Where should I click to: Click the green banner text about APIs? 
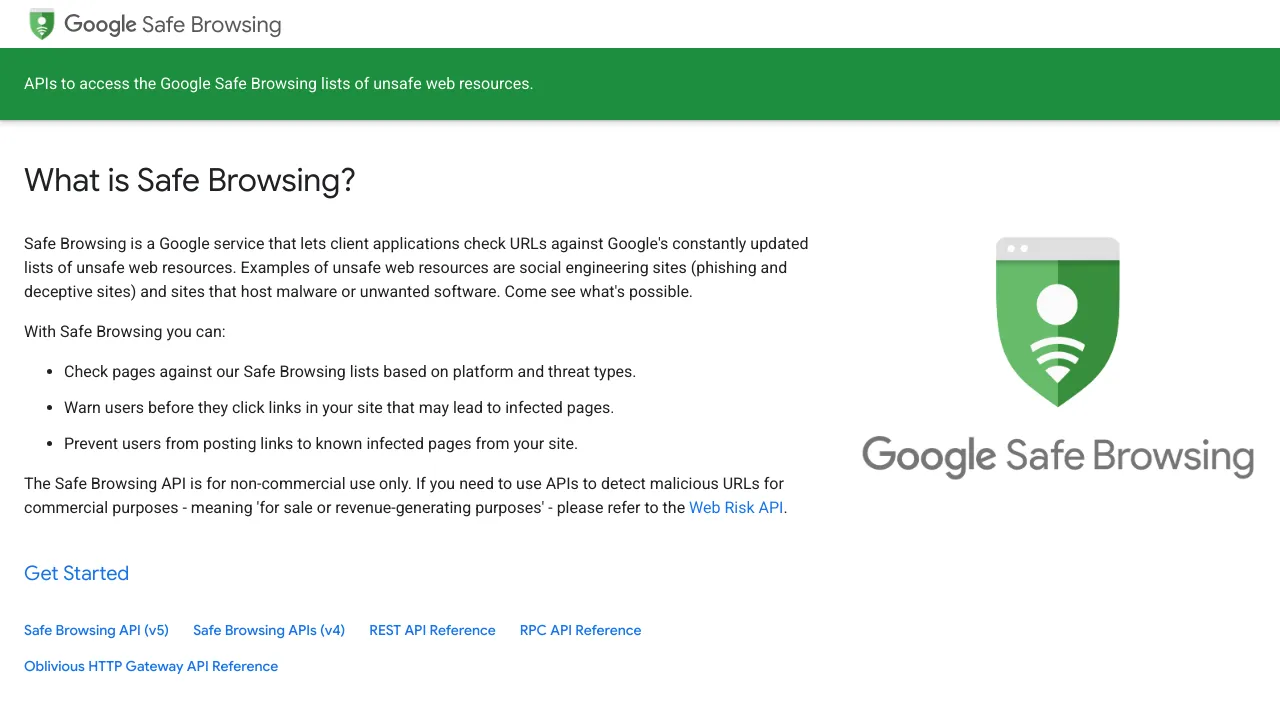pos(278,84)
